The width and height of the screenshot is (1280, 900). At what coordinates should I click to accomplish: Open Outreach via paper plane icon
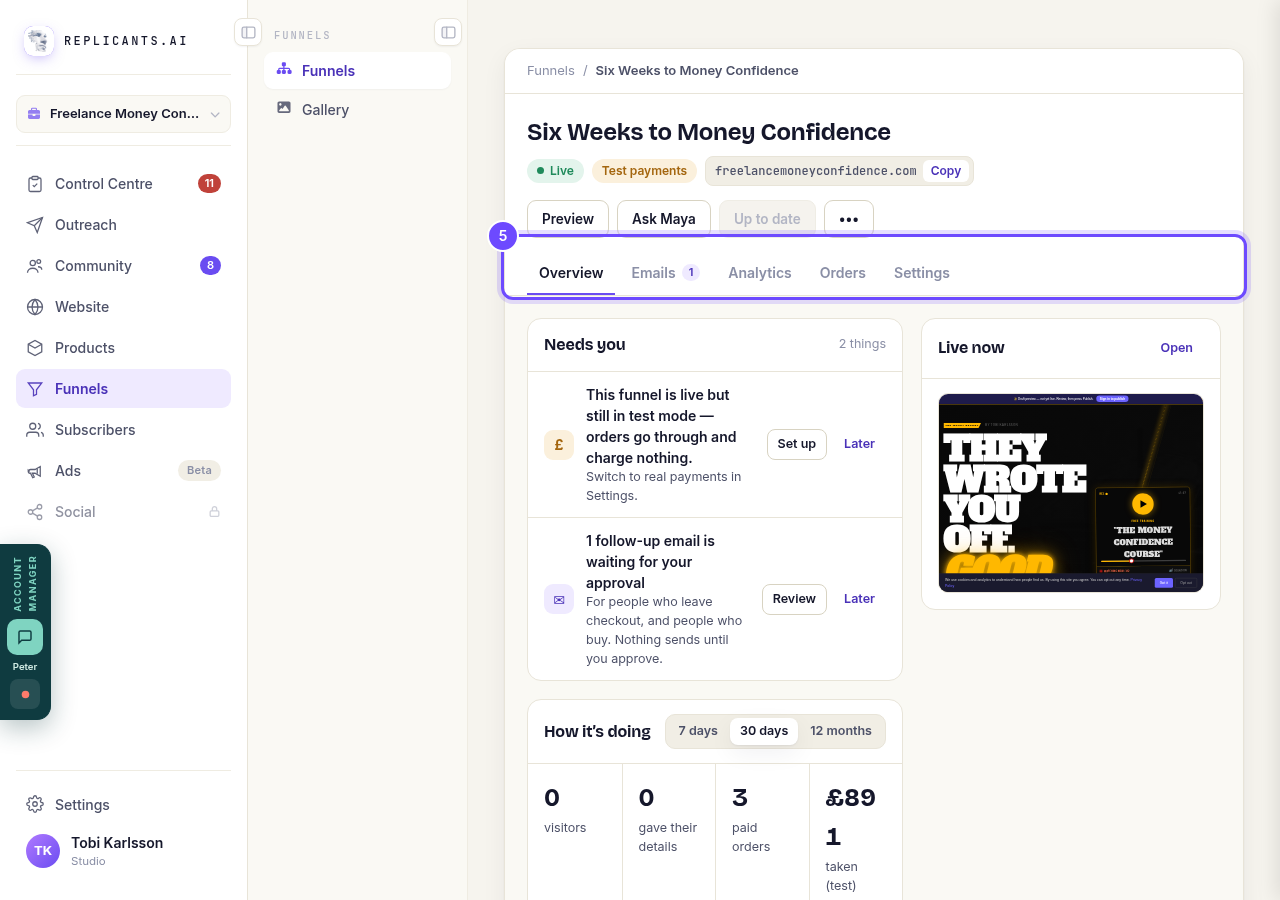[35, 225]
